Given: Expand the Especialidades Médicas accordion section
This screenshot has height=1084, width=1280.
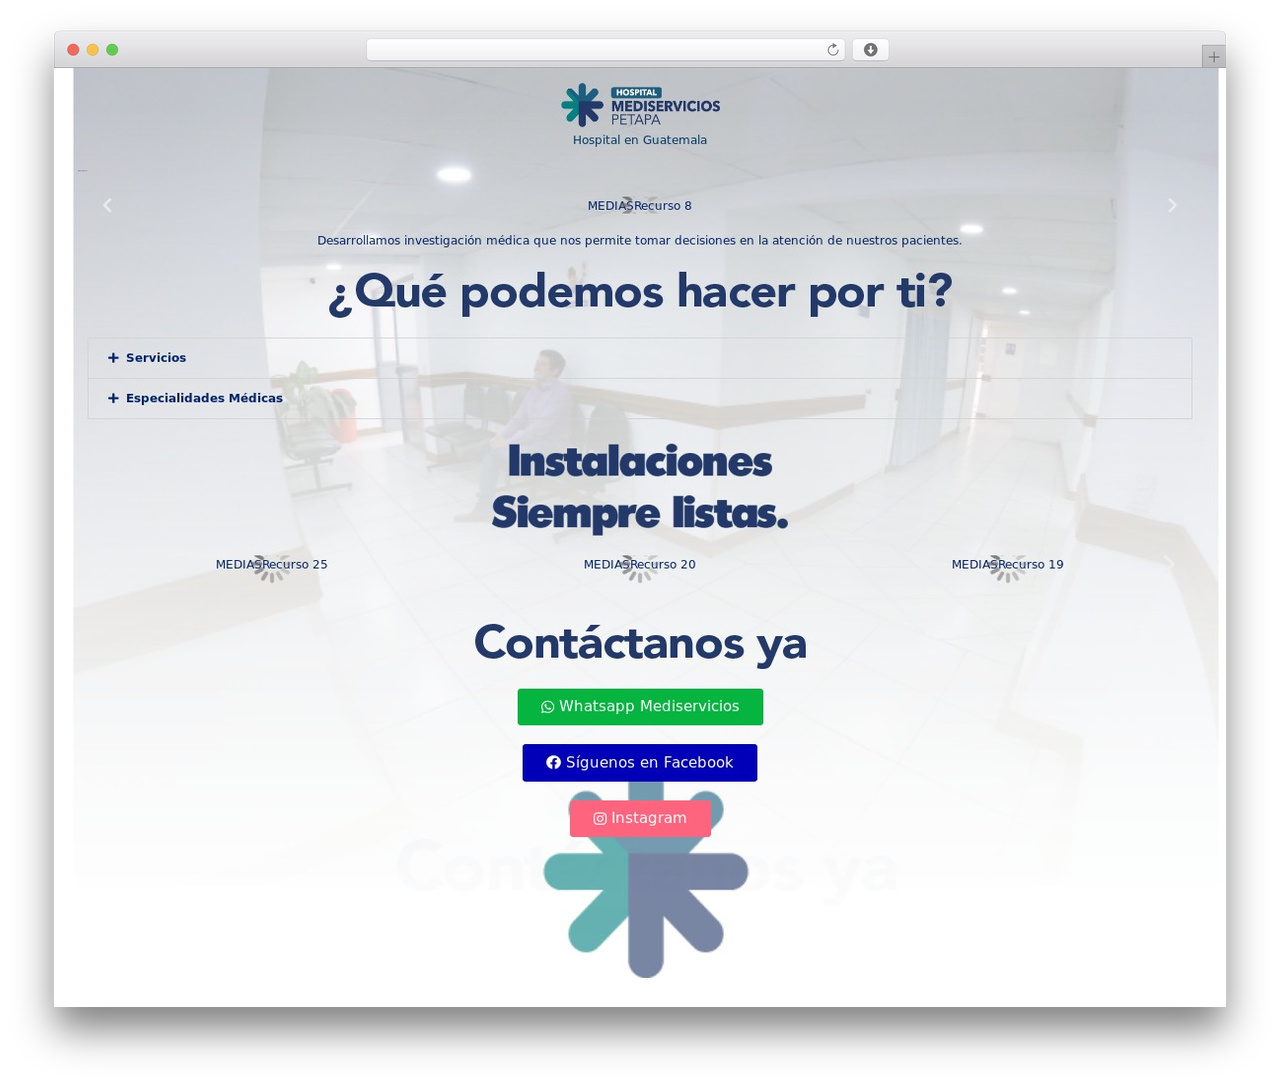Looking at the screenshot, I should click(x=640, y=398).
